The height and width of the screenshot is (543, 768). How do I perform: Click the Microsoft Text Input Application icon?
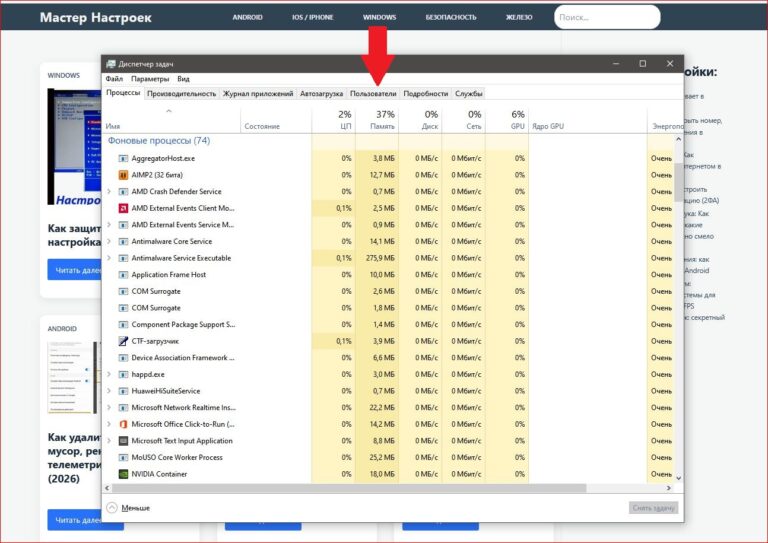tap(123, 441)
